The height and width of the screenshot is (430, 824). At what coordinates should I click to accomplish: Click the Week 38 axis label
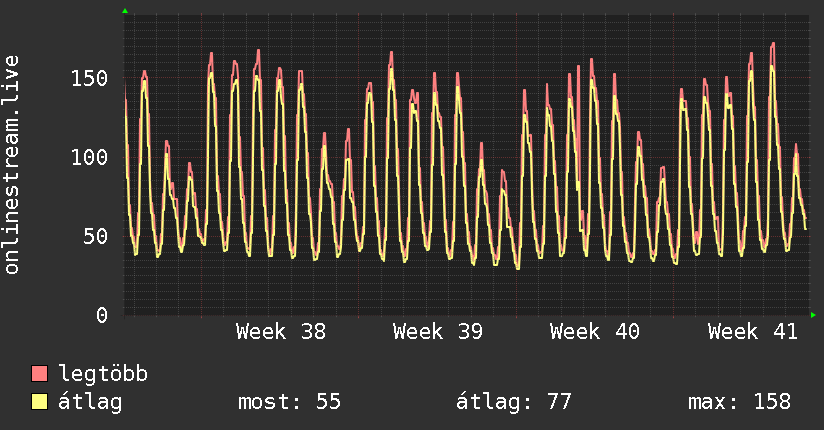[281, 332]
